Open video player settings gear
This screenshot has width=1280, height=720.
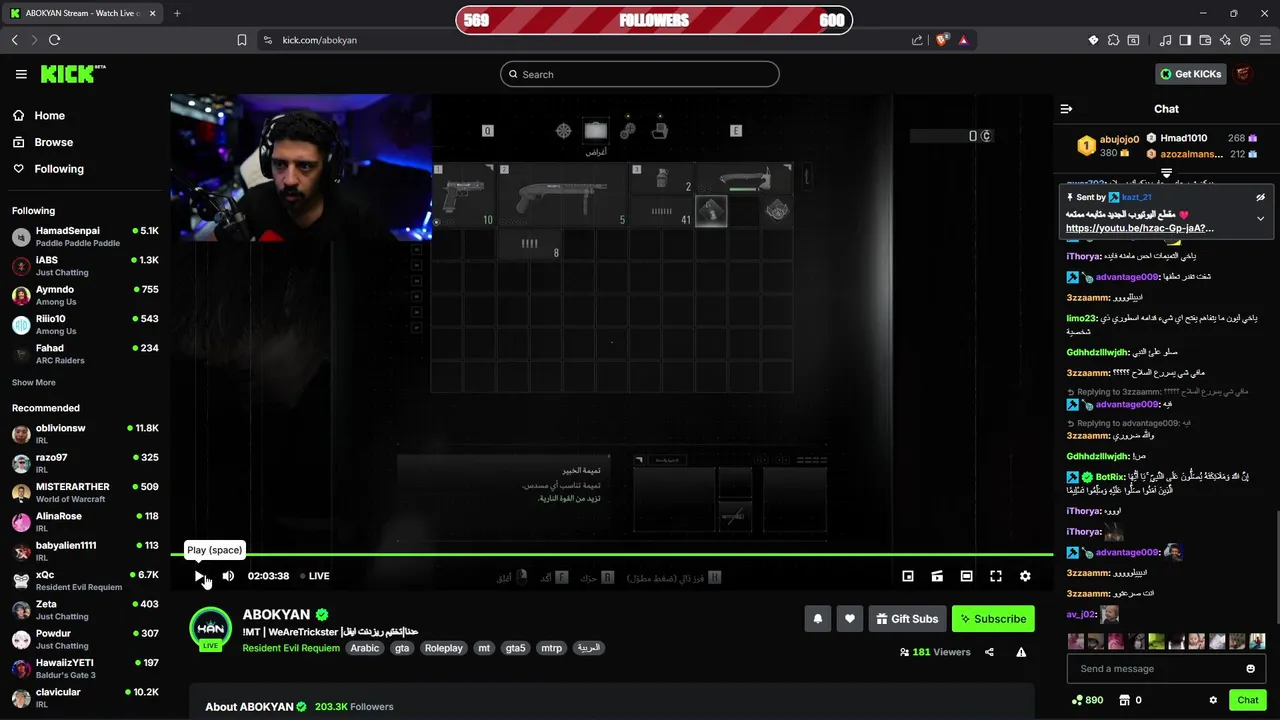1025,576
